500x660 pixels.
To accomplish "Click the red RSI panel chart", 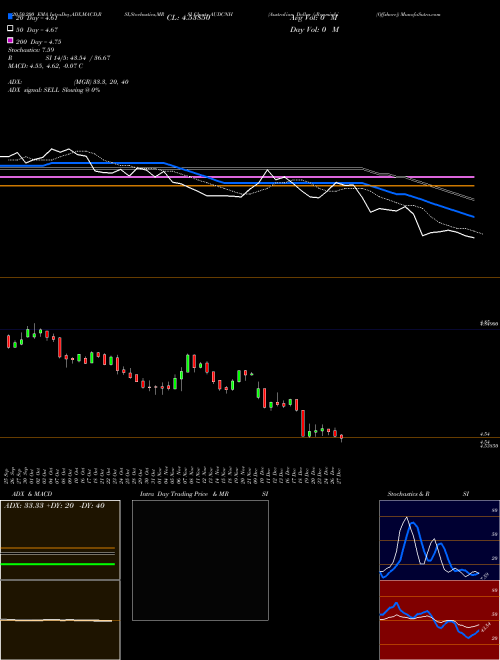I will [439, 620].
